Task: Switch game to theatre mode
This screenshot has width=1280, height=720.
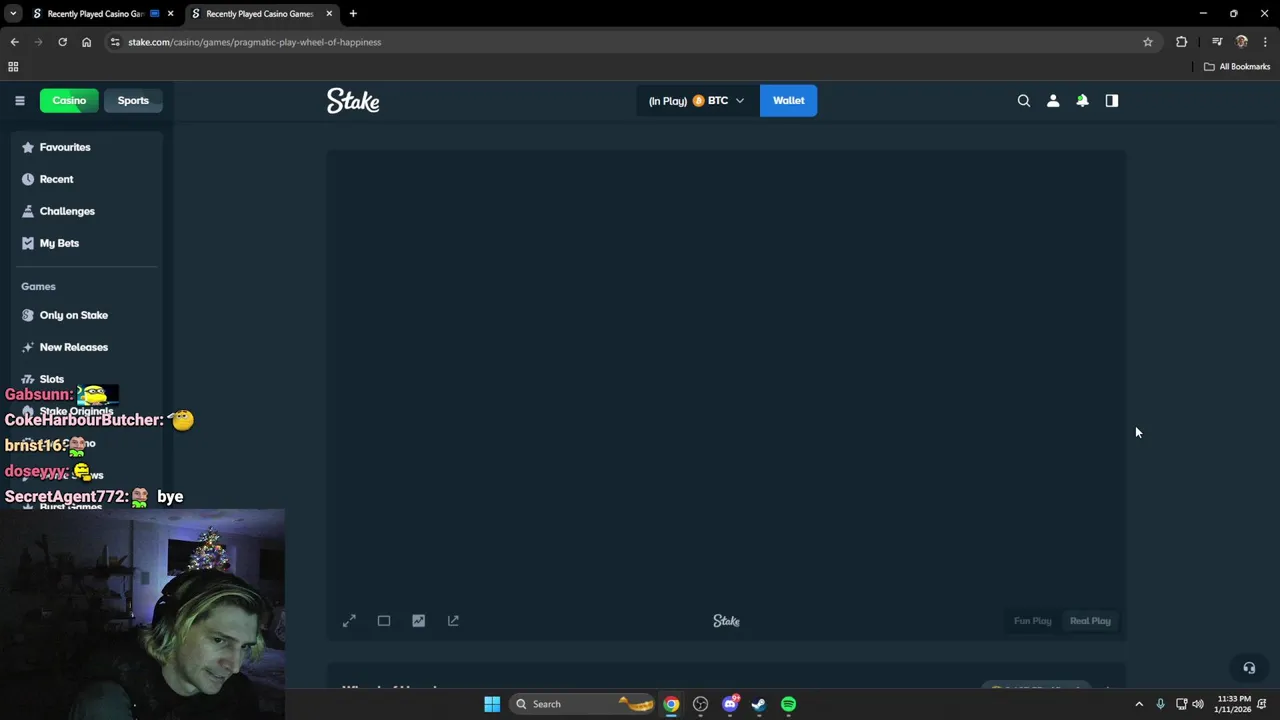Action: pos(384,621)
